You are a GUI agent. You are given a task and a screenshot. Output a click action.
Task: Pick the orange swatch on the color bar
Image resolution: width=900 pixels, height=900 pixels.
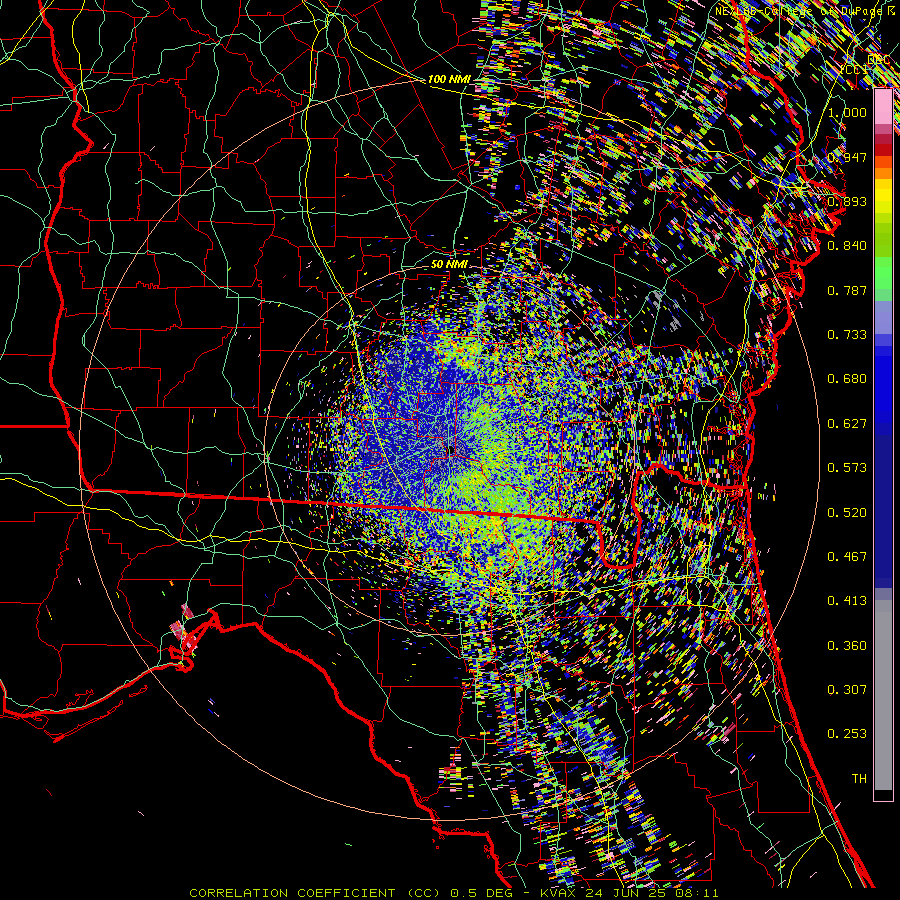tap(883, 173)
